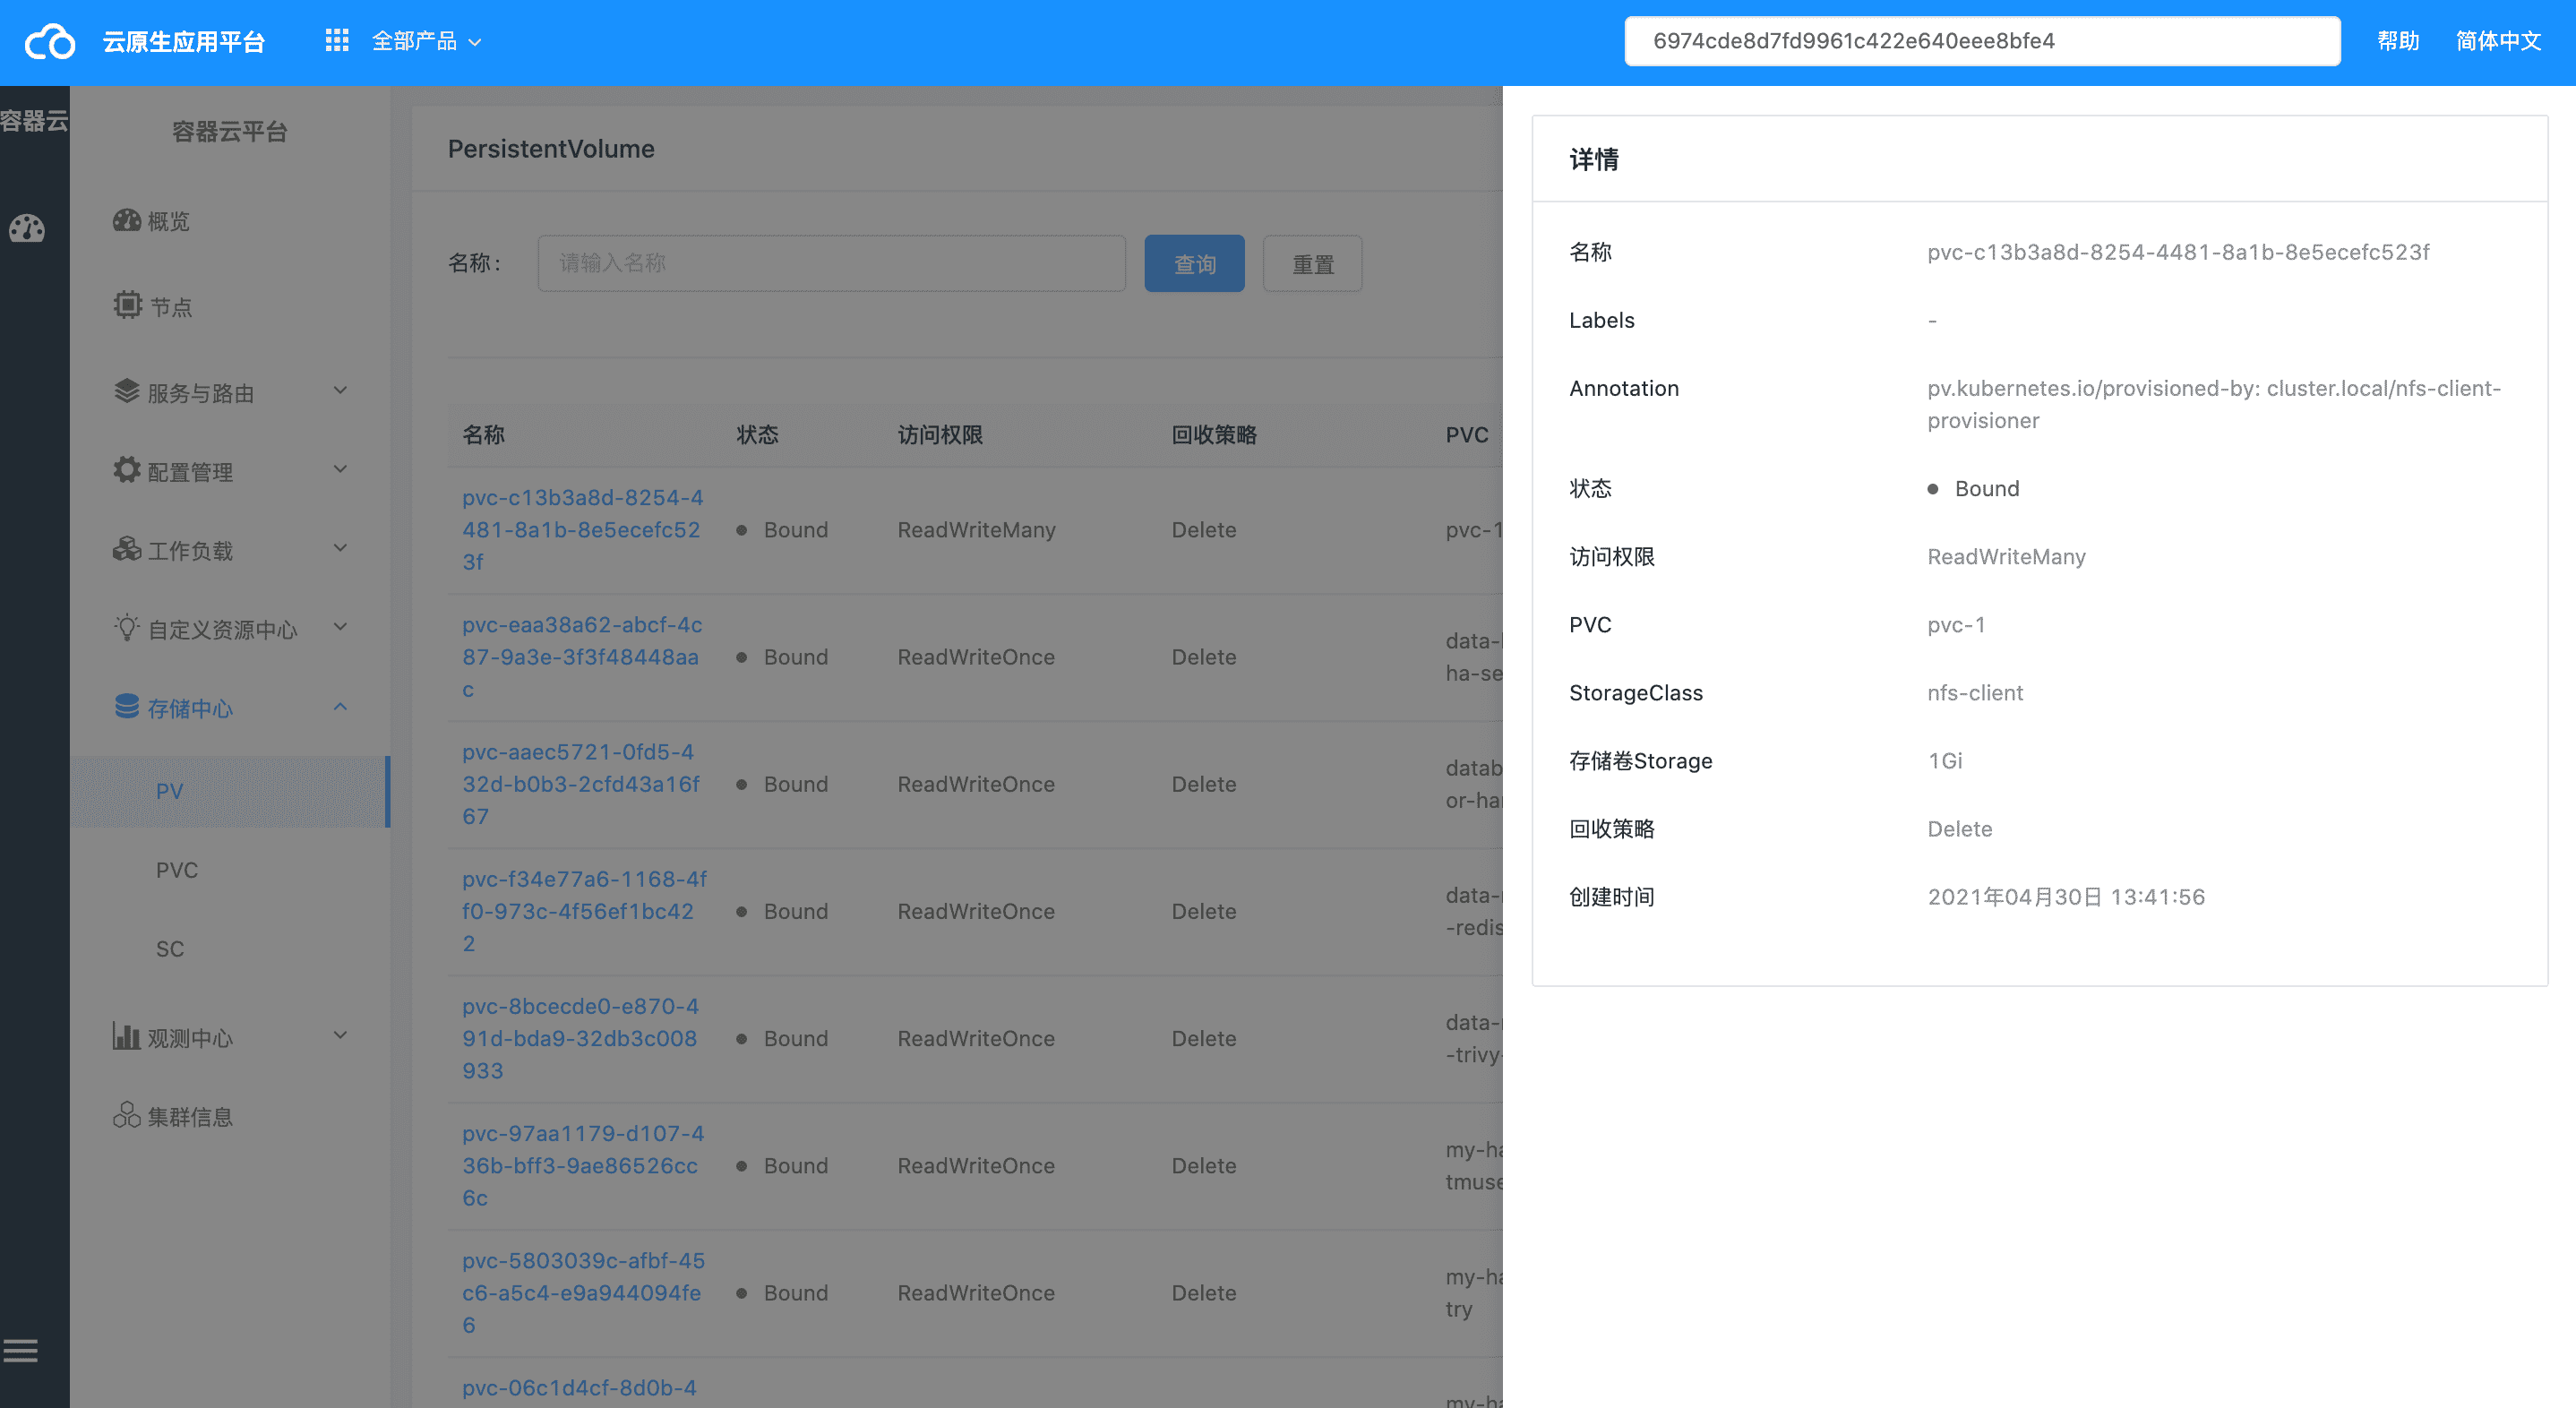Collapse the 存储中心 chevron
The height and width of the screenshot is (1408, 2576).
(x=340, y=707)
